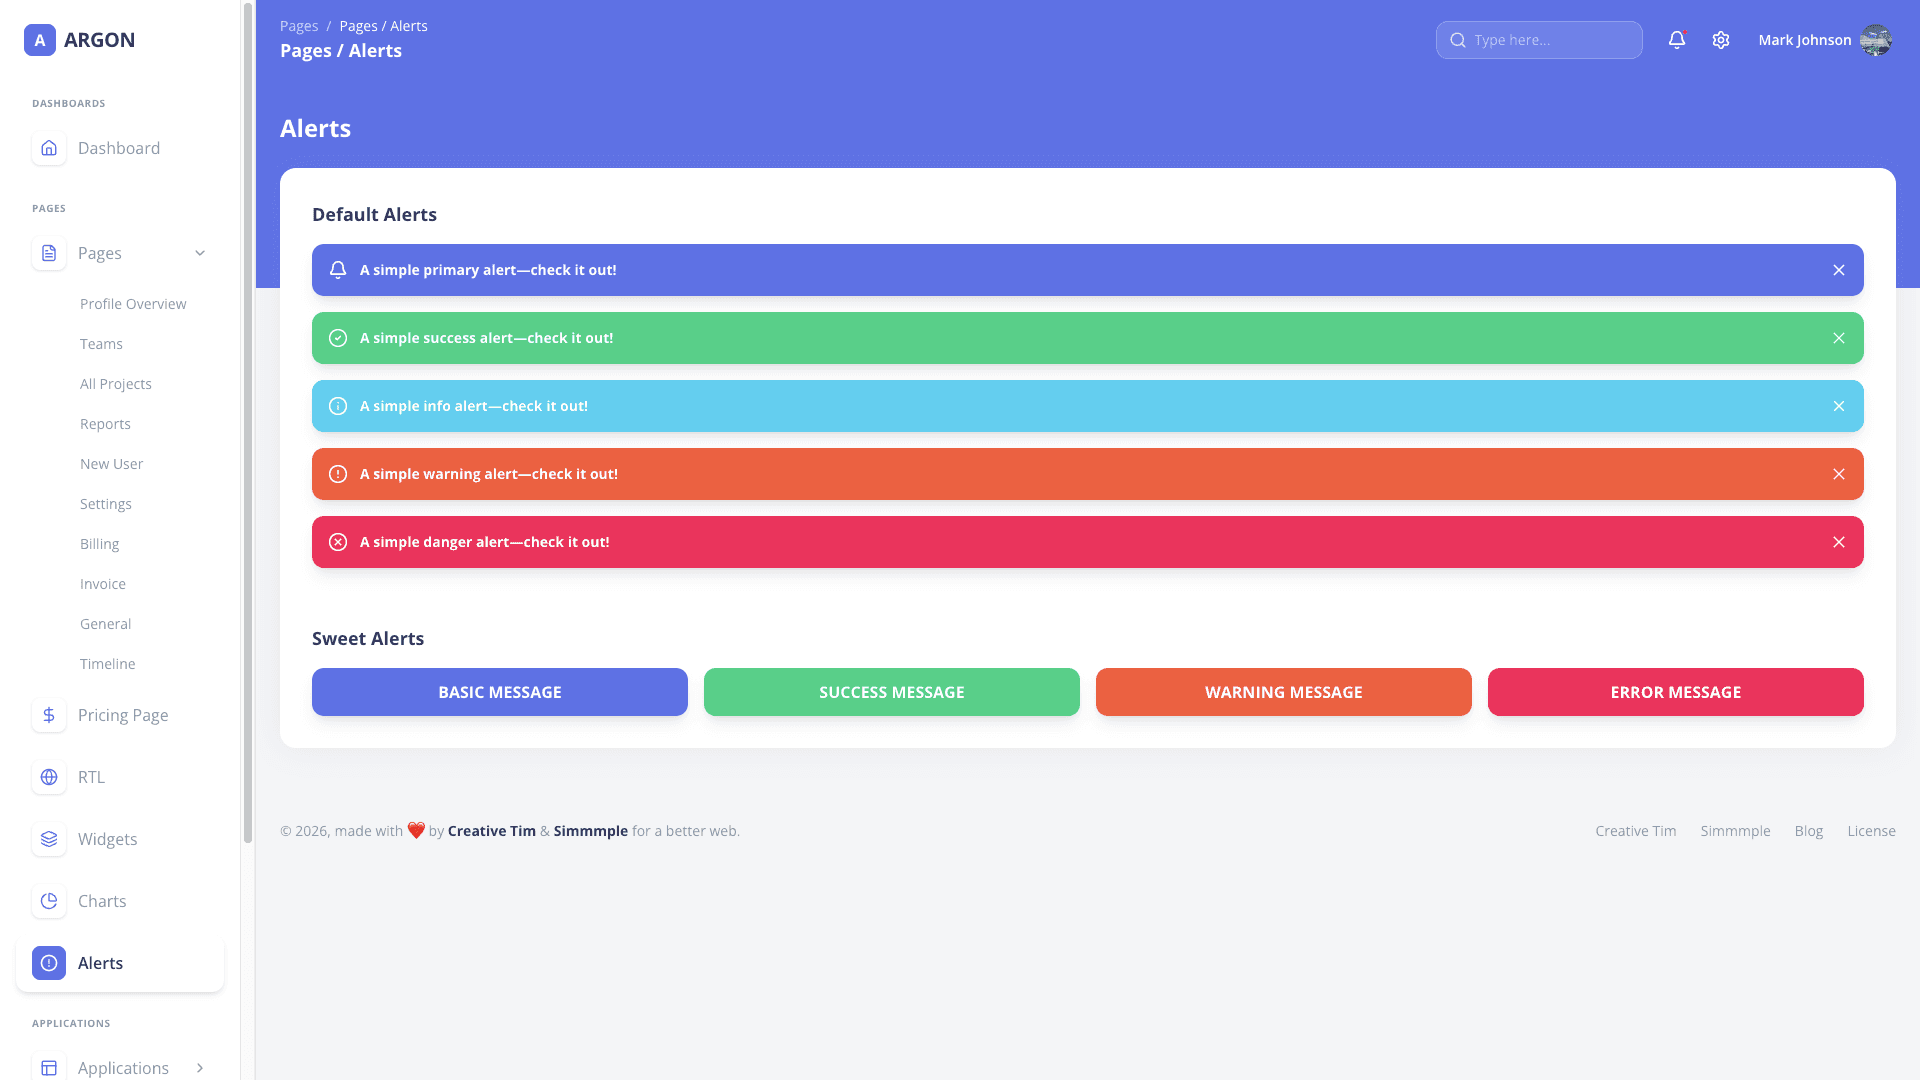Open the Billing page from sidebar
The height and width of the screenshot is (1080, 1920).
99,543
